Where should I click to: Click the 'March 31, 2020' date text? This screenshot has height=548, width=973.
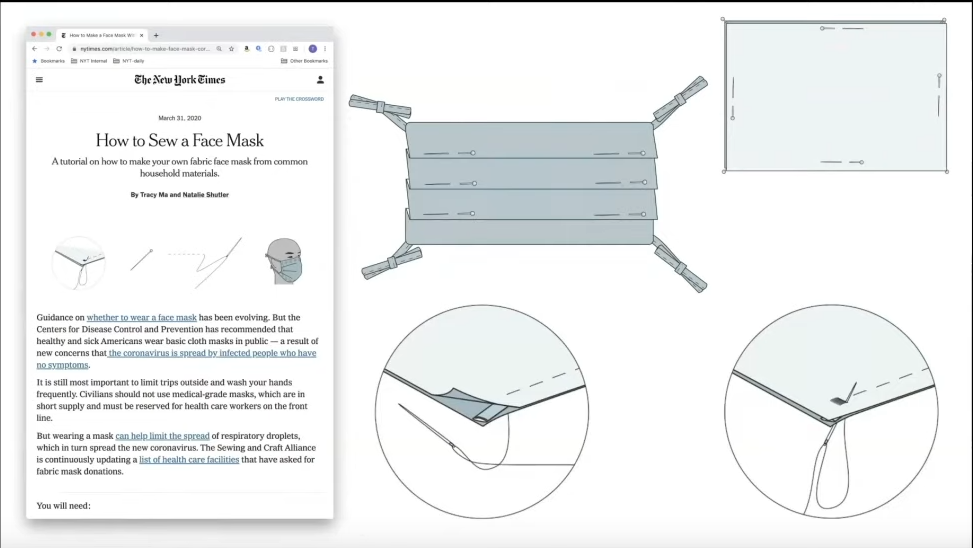click(180, 118)
